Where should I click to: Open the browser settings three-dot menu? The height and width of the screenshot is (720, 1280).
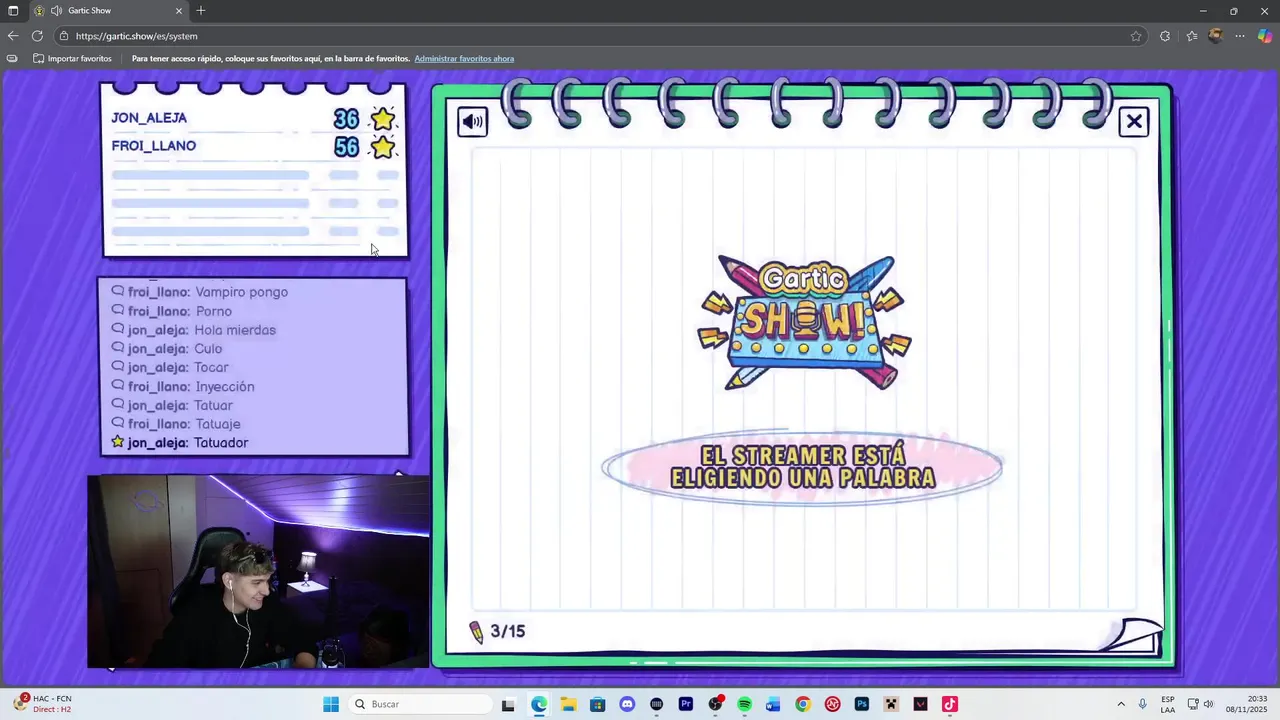1240,36
